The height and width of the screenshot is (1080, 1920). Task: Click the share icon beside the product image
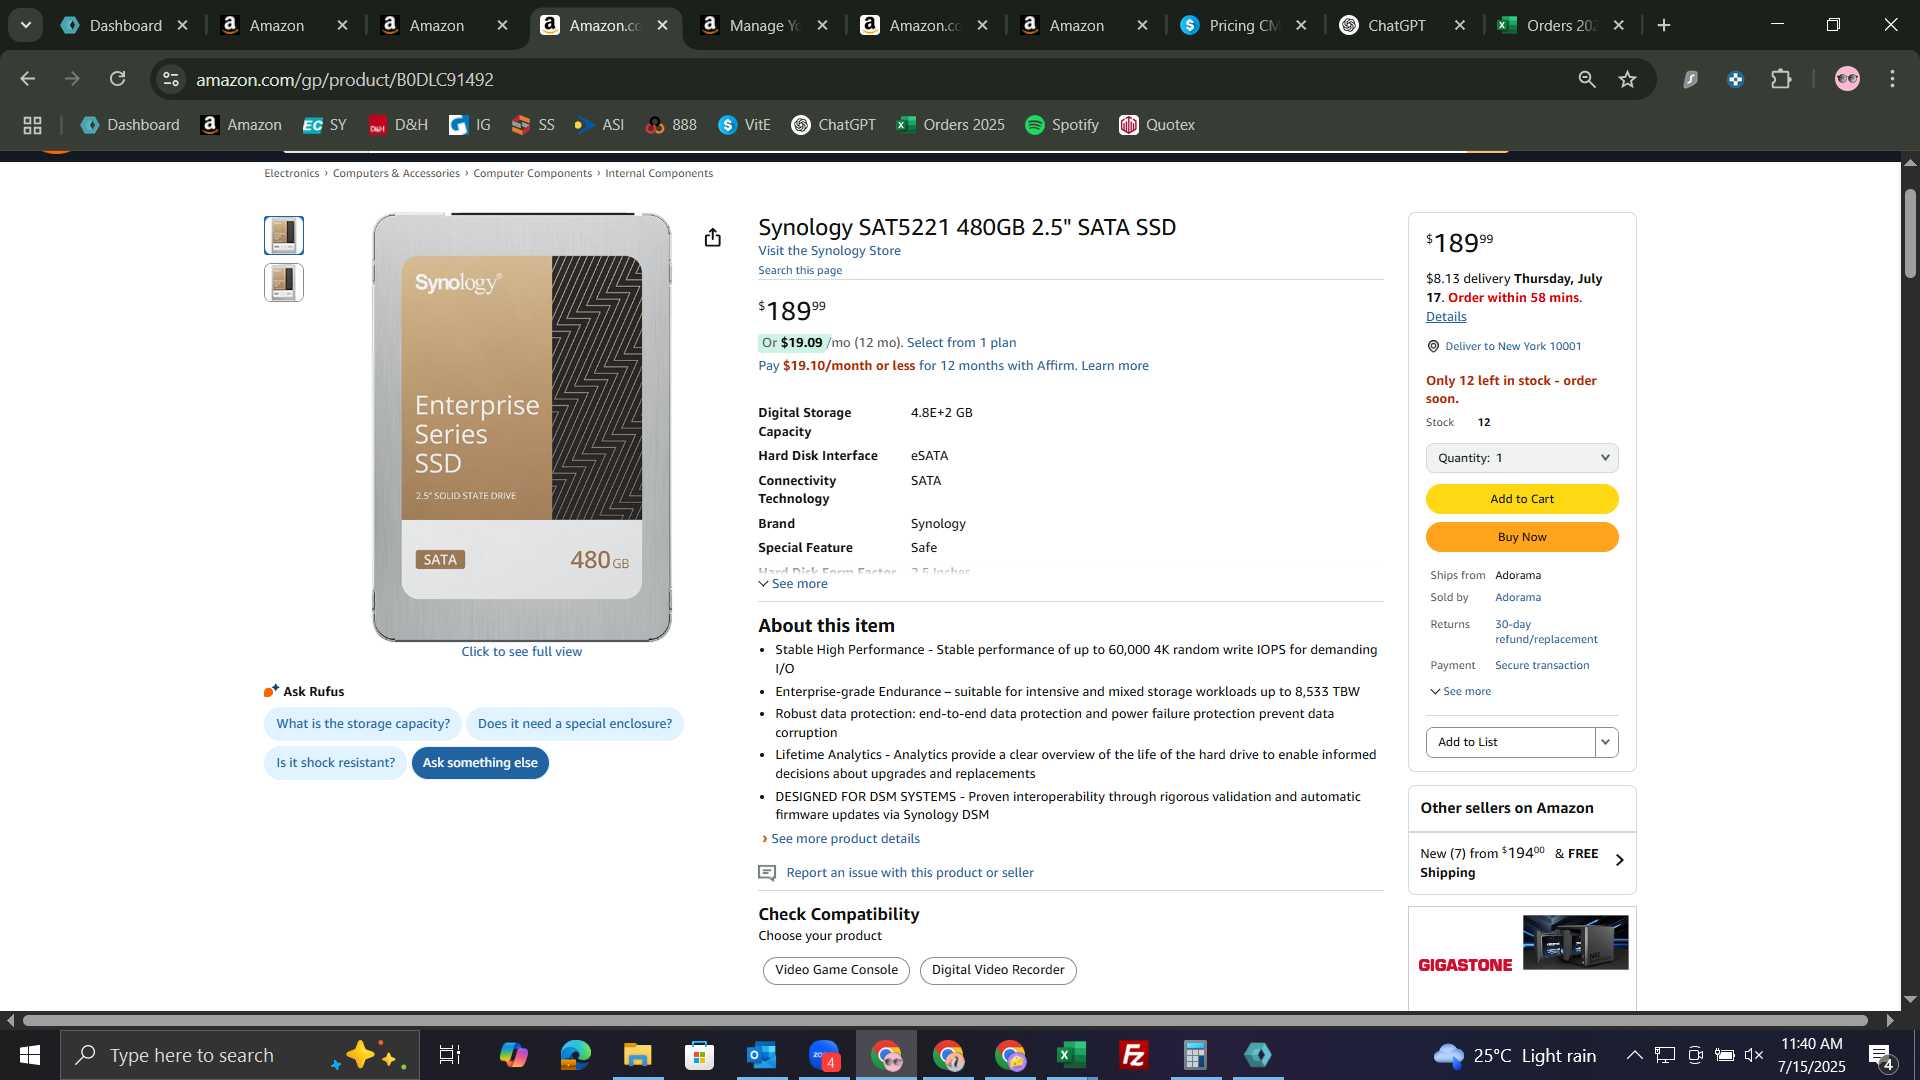[712, 238]
